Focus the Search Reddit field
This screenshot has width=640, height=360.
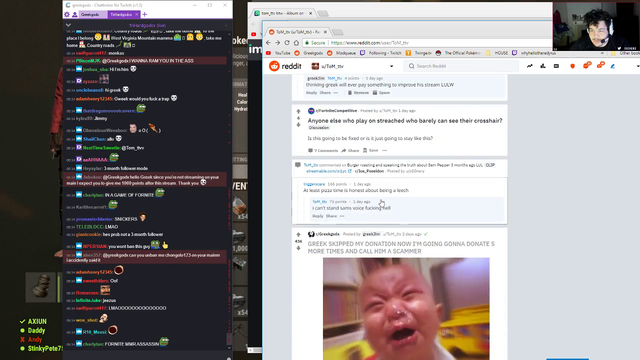pyautogui.click(x=461, y=66)
